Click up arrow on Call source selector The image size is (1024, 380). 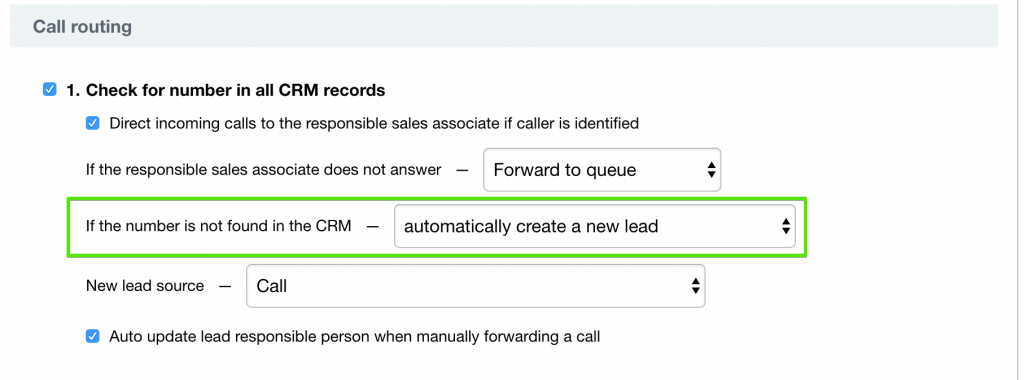point(696,281)
